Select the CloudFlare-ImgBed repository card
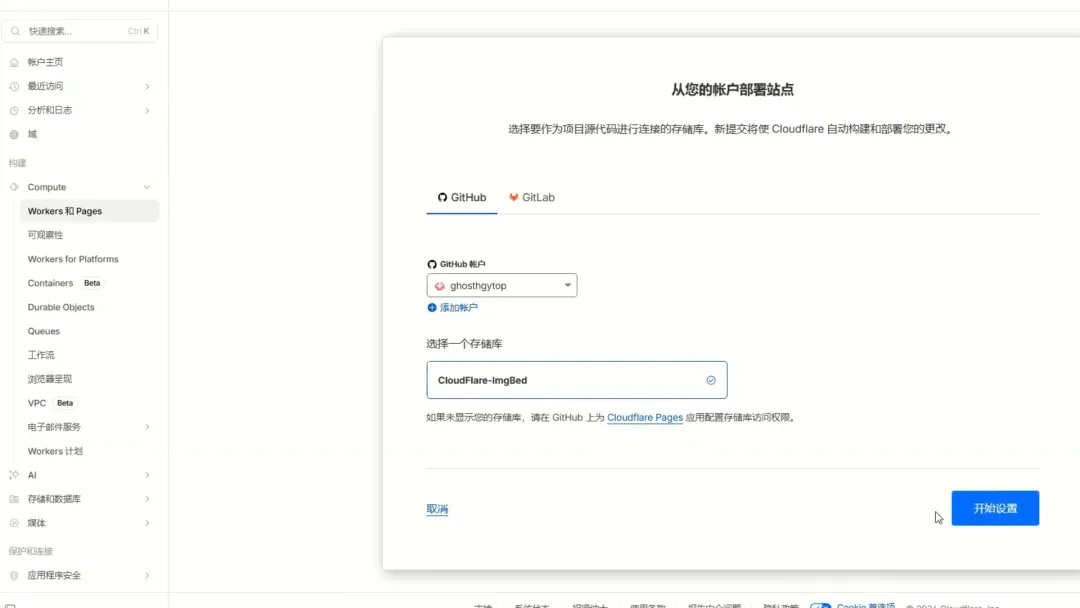The image size is (1080, 608). 577,380
